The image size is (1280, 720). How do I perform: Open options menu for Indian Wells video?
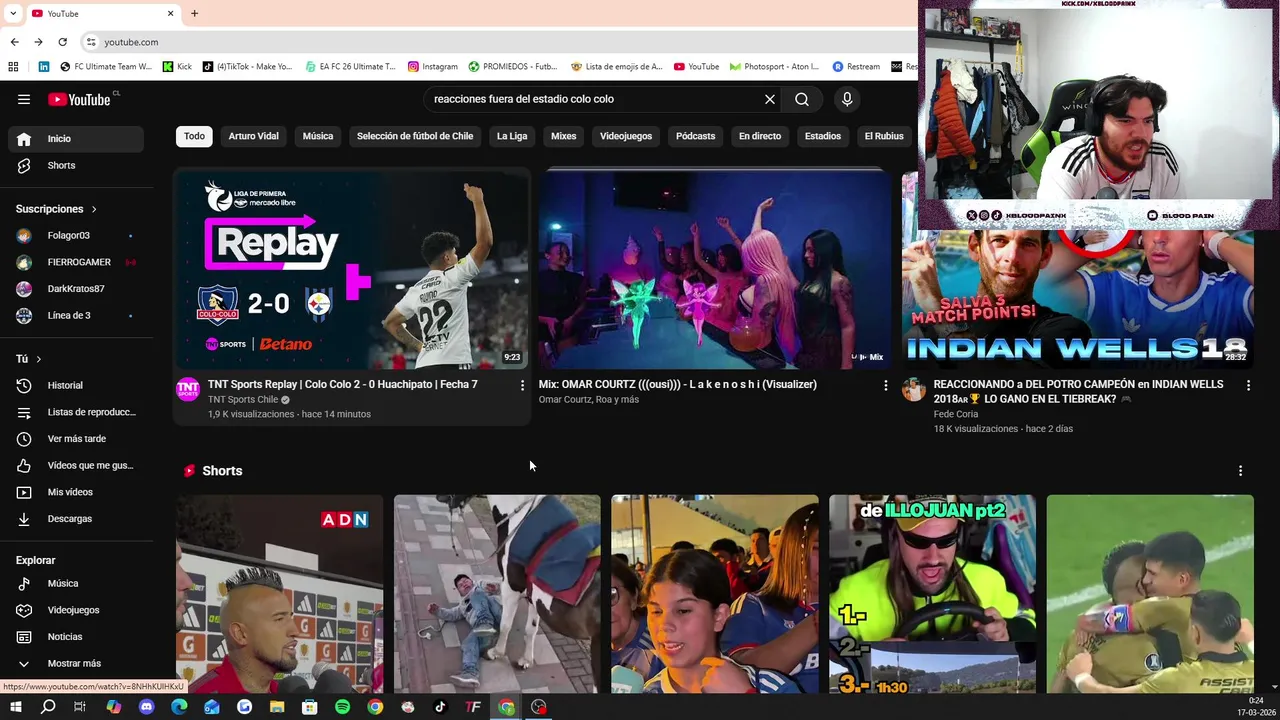pyautogui.click(x=1248, y=385)
